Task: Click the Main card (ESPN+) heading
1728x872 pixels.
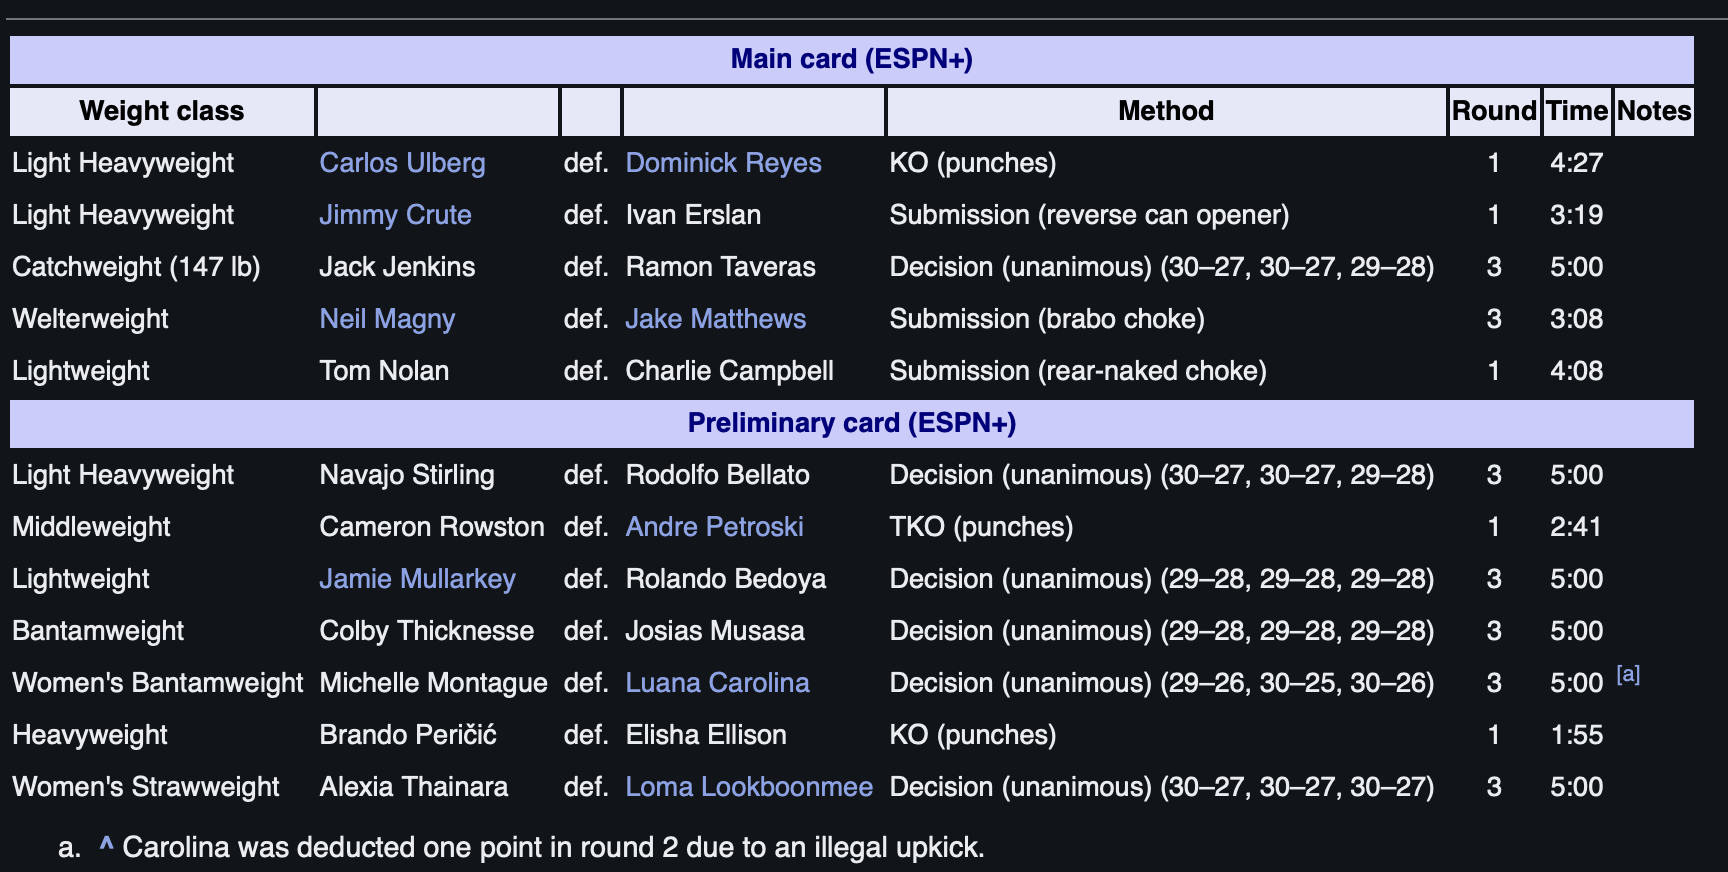Action: coord(852,59)
